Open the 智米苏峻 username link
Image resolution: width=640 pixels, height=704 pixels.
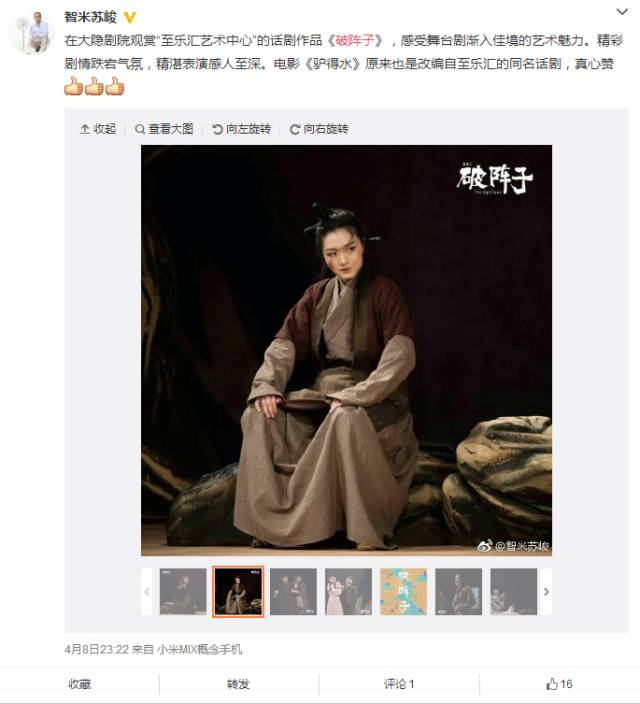(x=90, y=17)
